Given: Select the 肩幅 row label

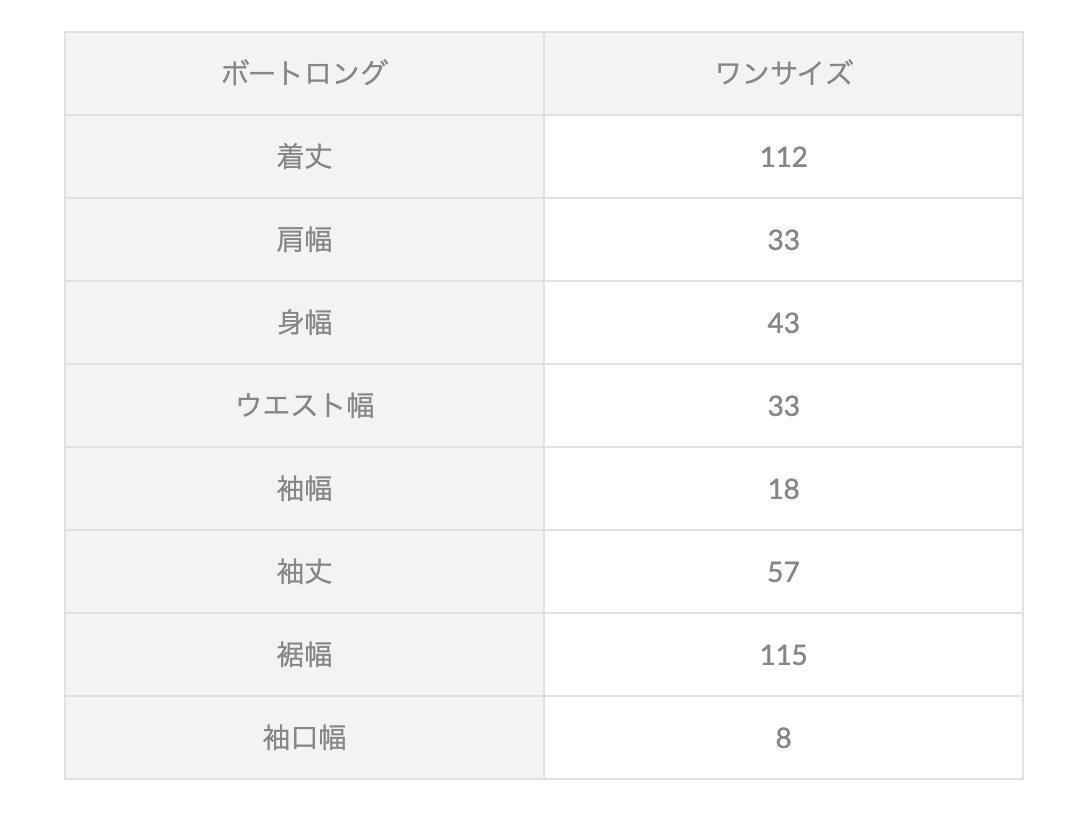Looking at the screenshot, I should [304, 240].
